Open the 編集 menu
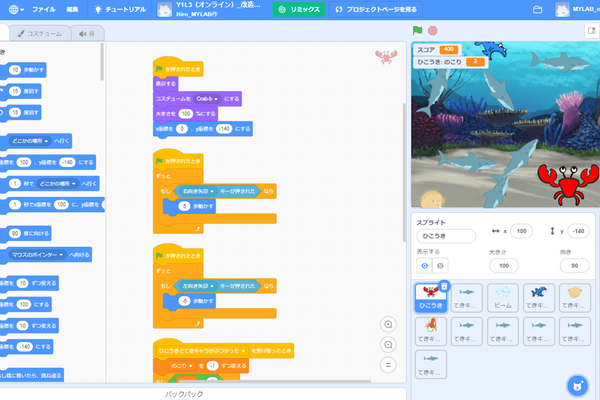Screen dimensions: 600x400 click(x=72, y=10)
